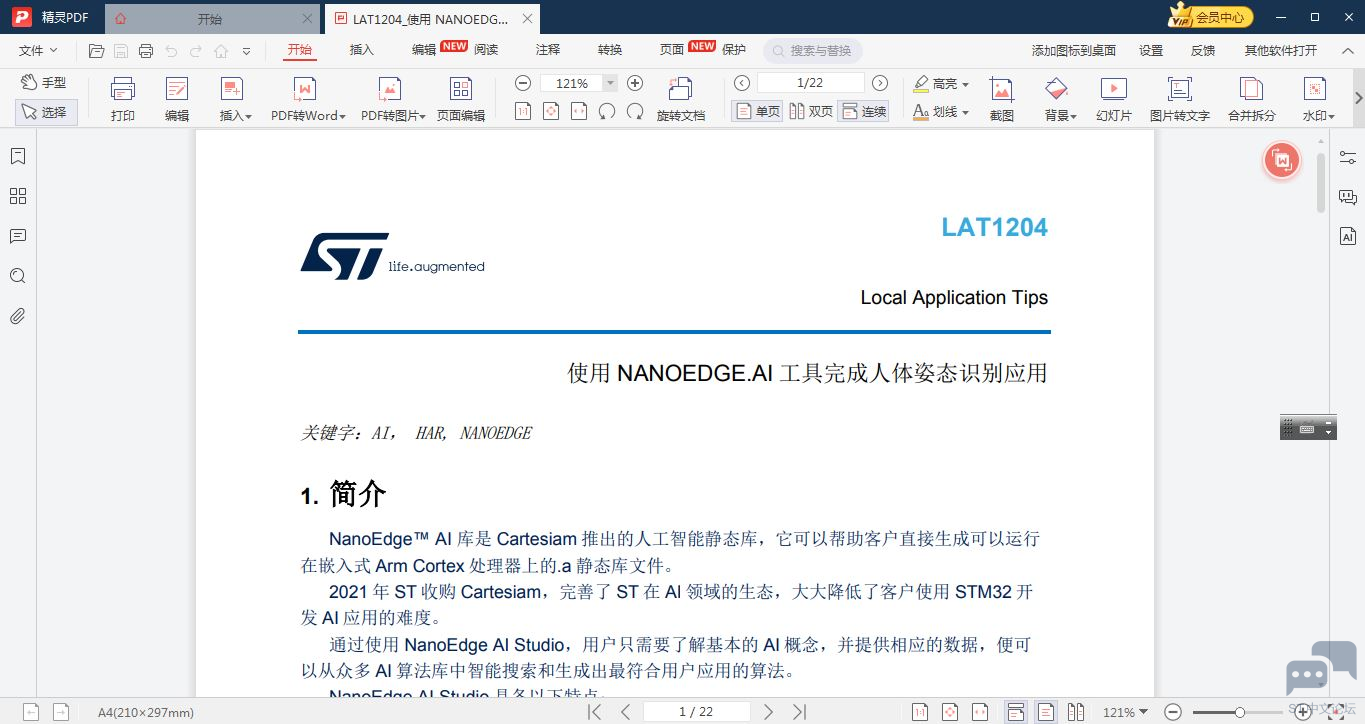Click the vertical scrollbar thumb
The width and height of the screenshot is (1365, 724).
[1321, 182]
